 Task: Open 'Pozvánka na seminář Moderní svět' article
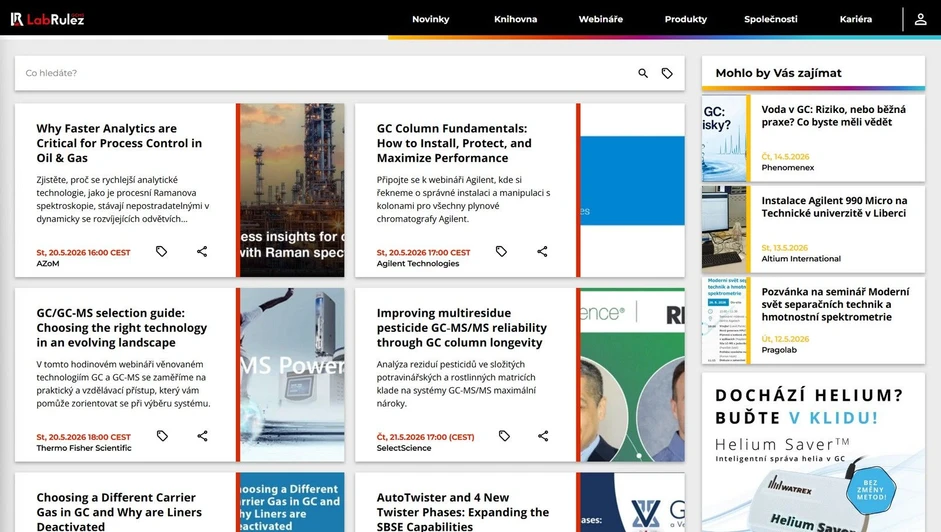tap(835, 304)
